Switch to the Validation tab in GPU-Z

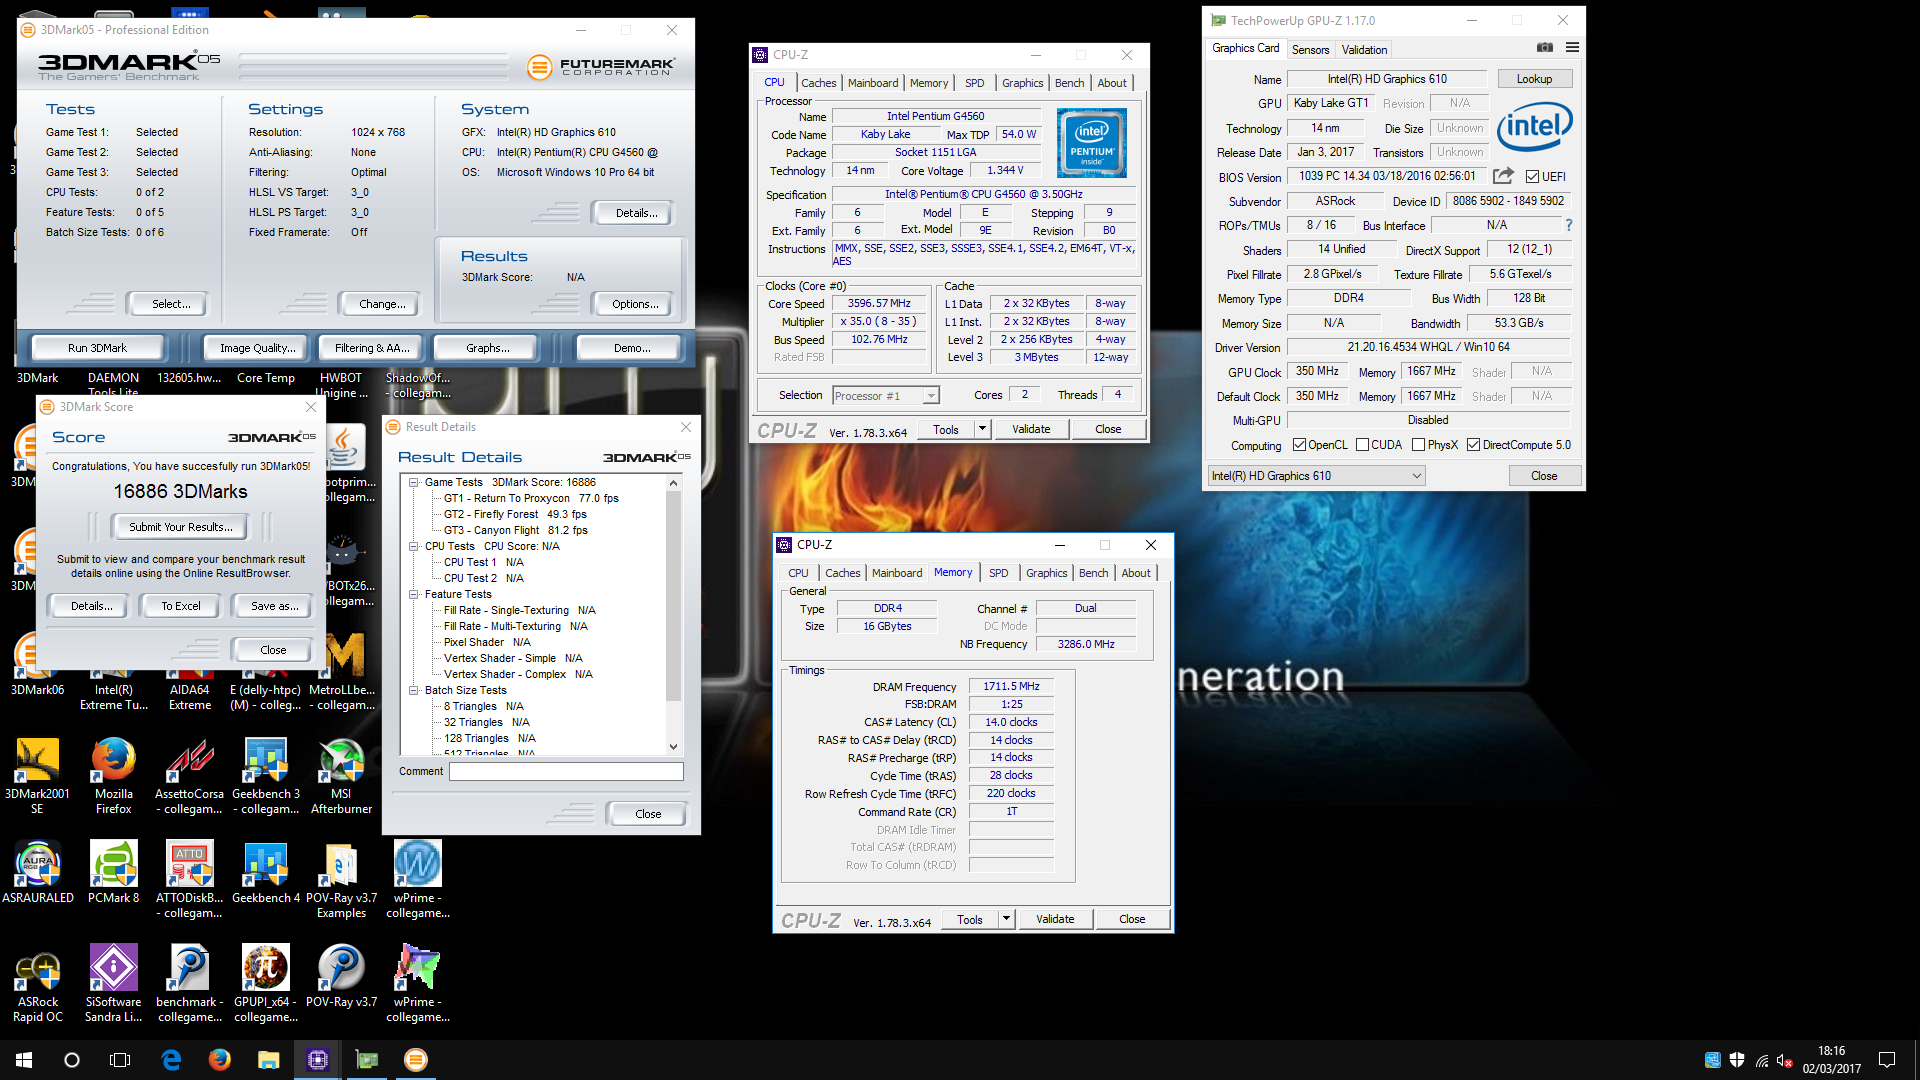point(1364,50)
